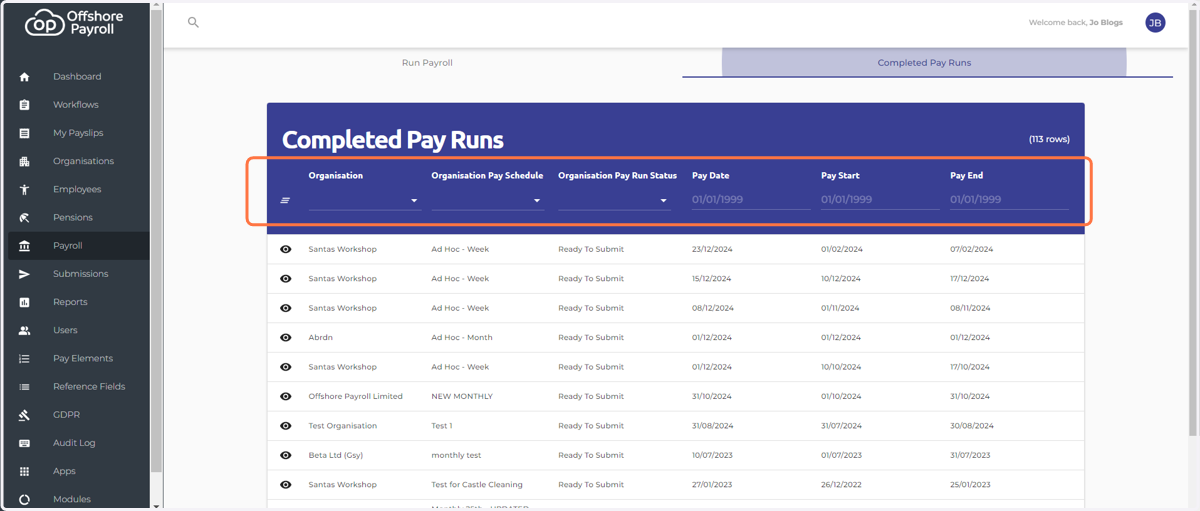Open the Workflows sidebar link
The image size is (1200, 511).
(x=76, y=105)
